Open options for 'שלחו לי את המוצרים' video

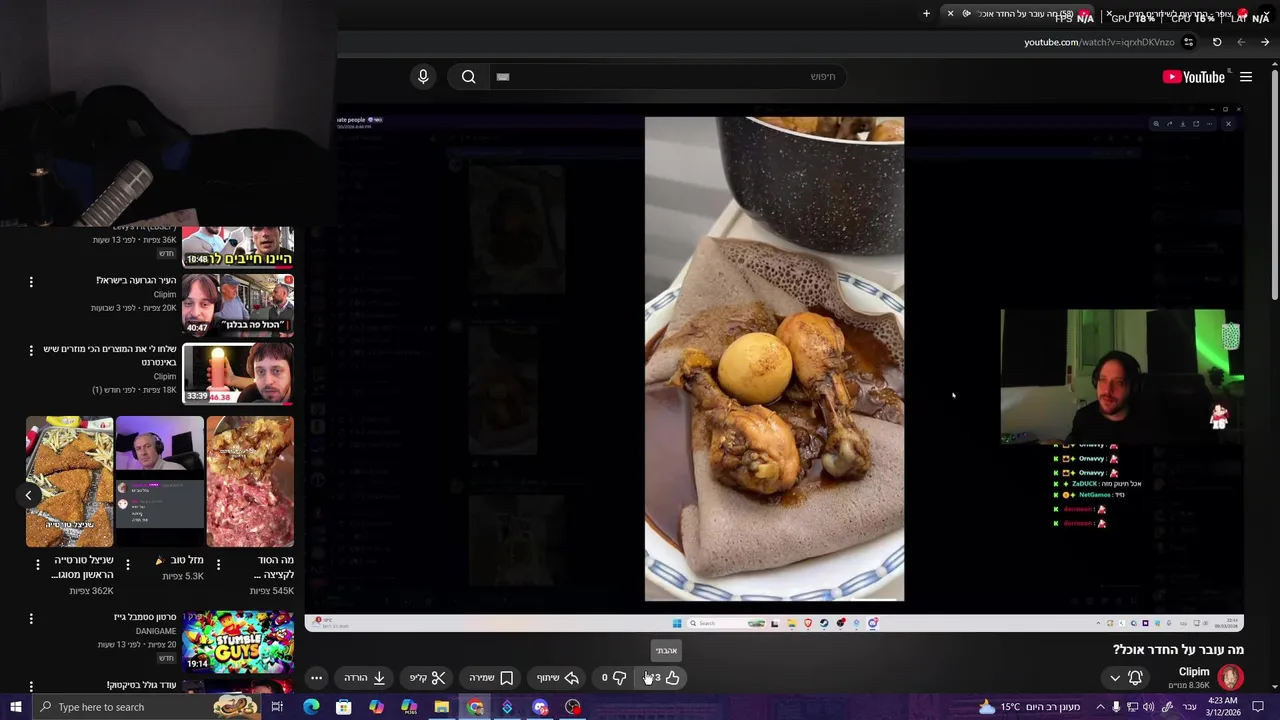point(31,351)
